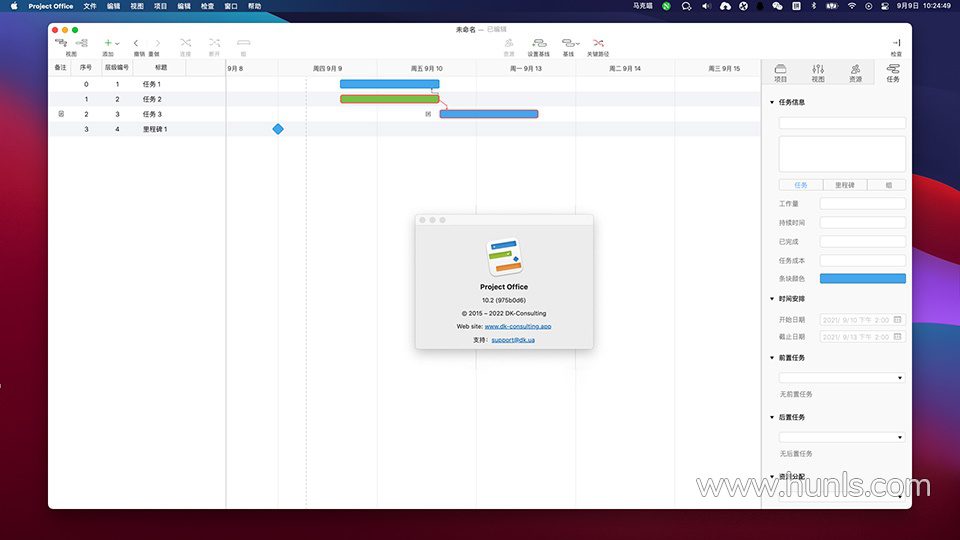This screenshot has width=960, height=540.
Task: Click the note icon in 任务 3 row
Action: pyautogui.click(x=61, y=114)
